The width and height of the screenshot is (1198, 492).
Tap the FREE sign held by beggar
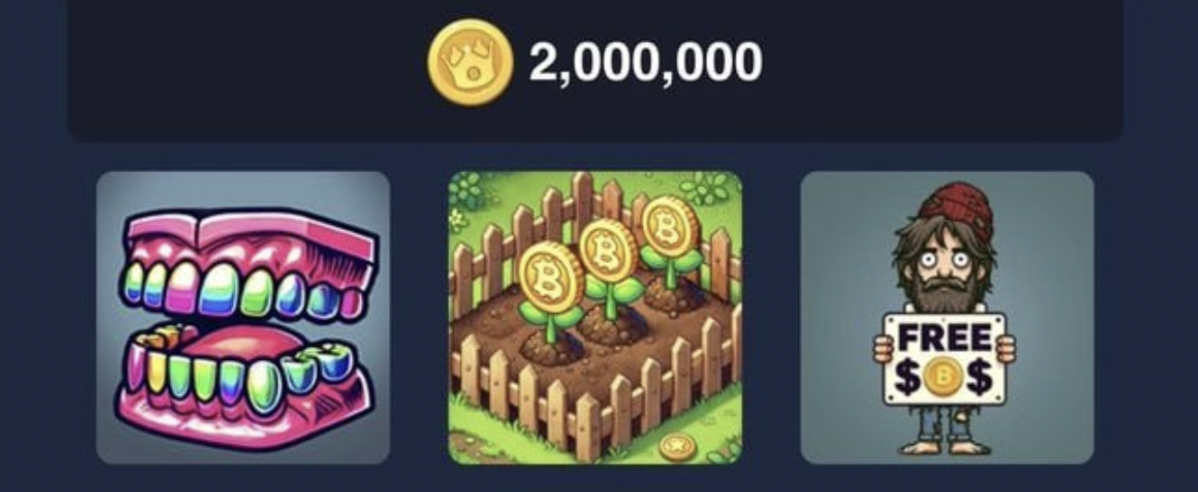coord(944,358)
